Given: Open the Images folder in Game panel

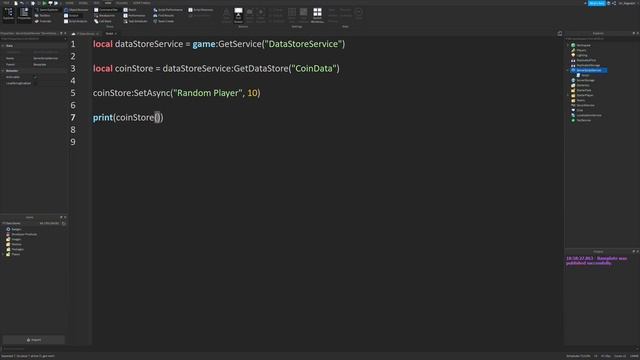Looking at the screenshot, I should (13, 239).
